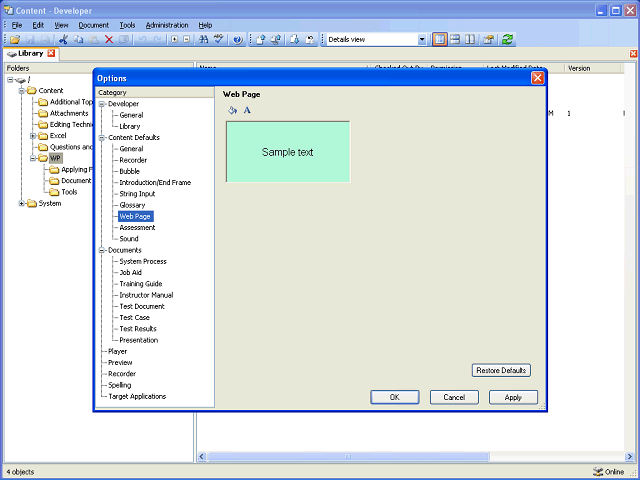Select the Sound category item
Viewport: 640px width, 480px height.
point(129,239)
